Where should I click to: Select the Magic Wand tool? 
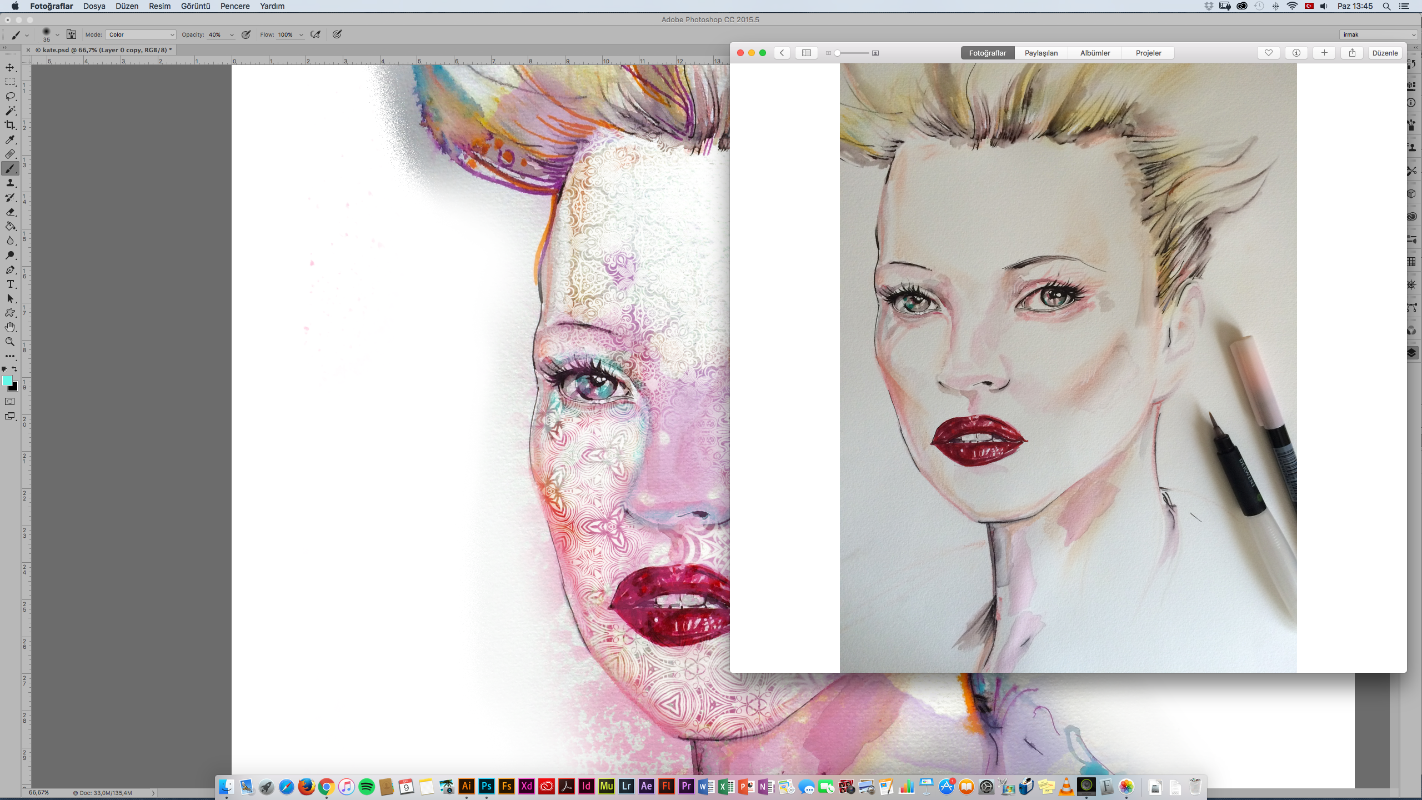(10, 110)
